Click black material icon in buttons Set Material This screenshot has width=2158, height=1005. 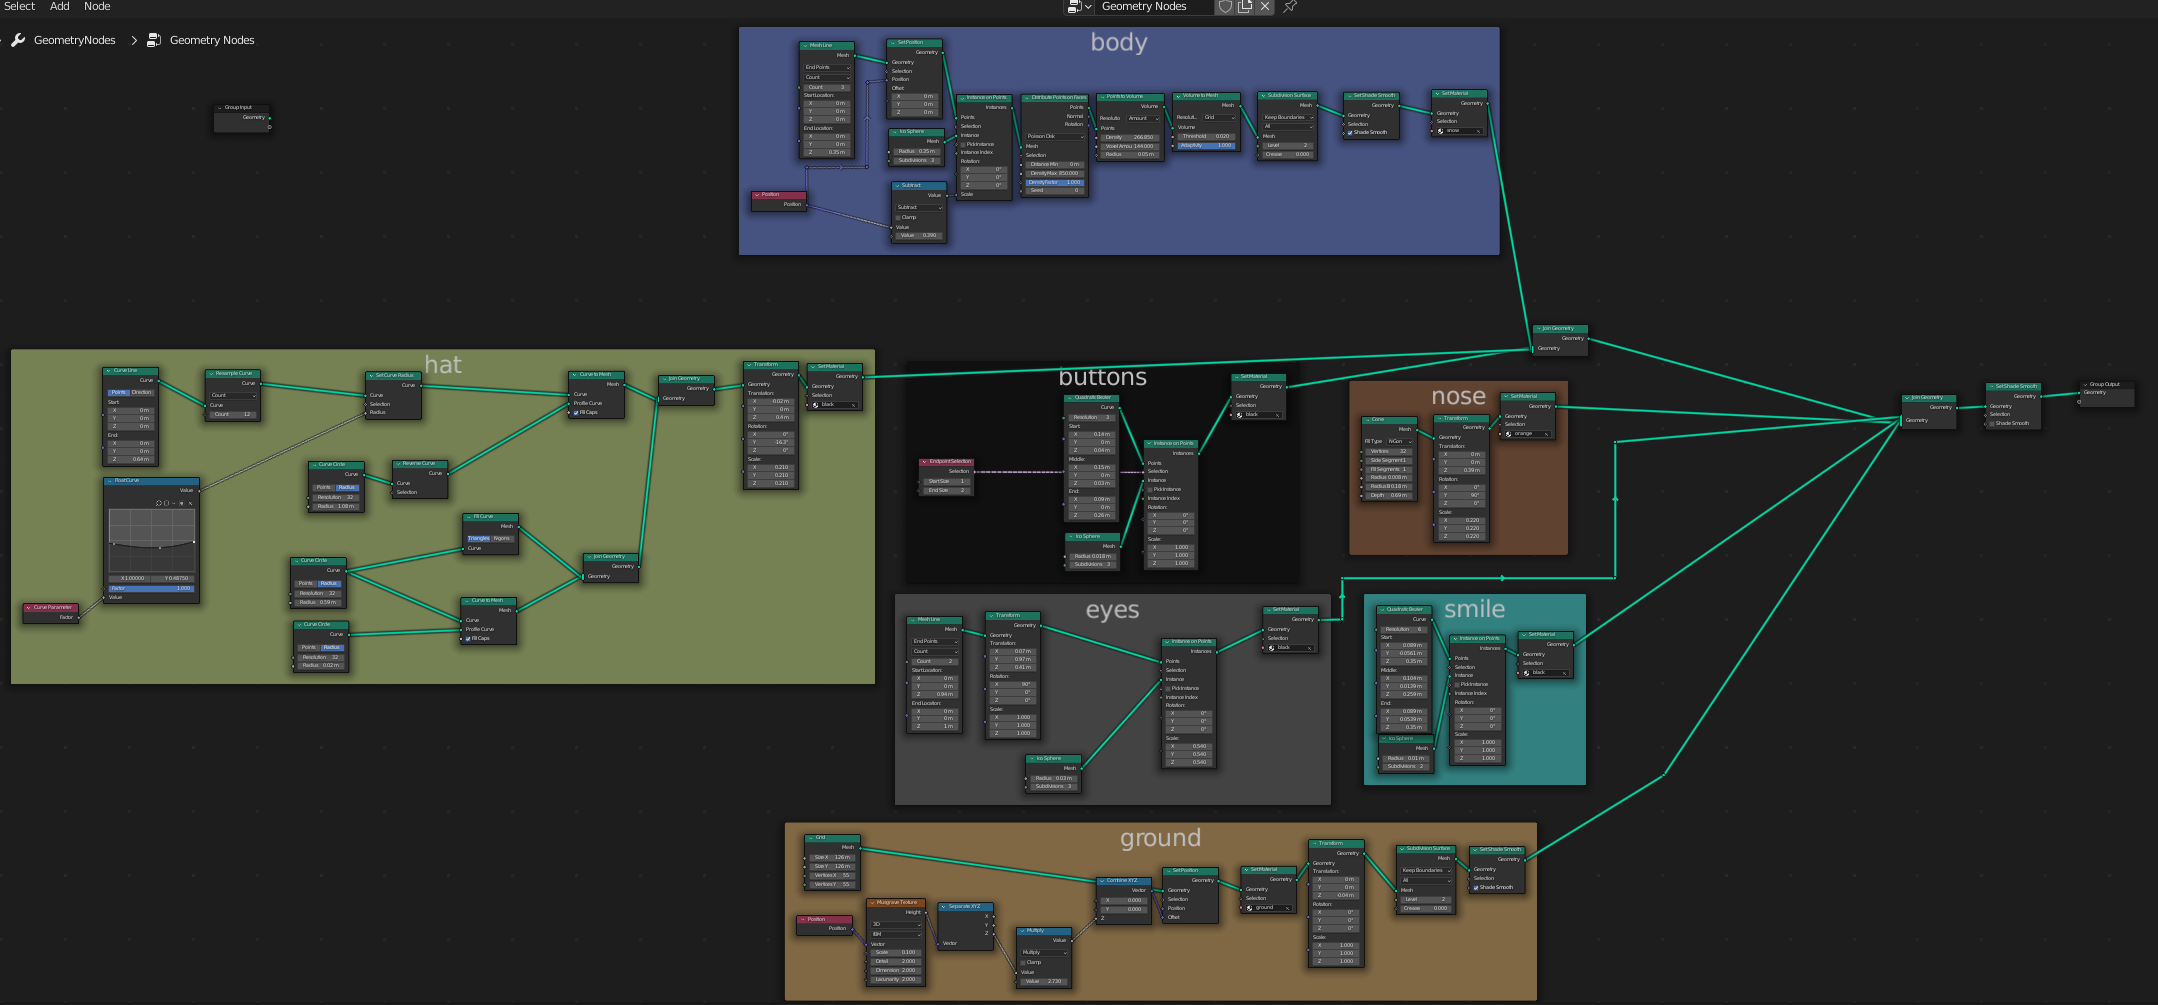click(x=1240, y=414)
